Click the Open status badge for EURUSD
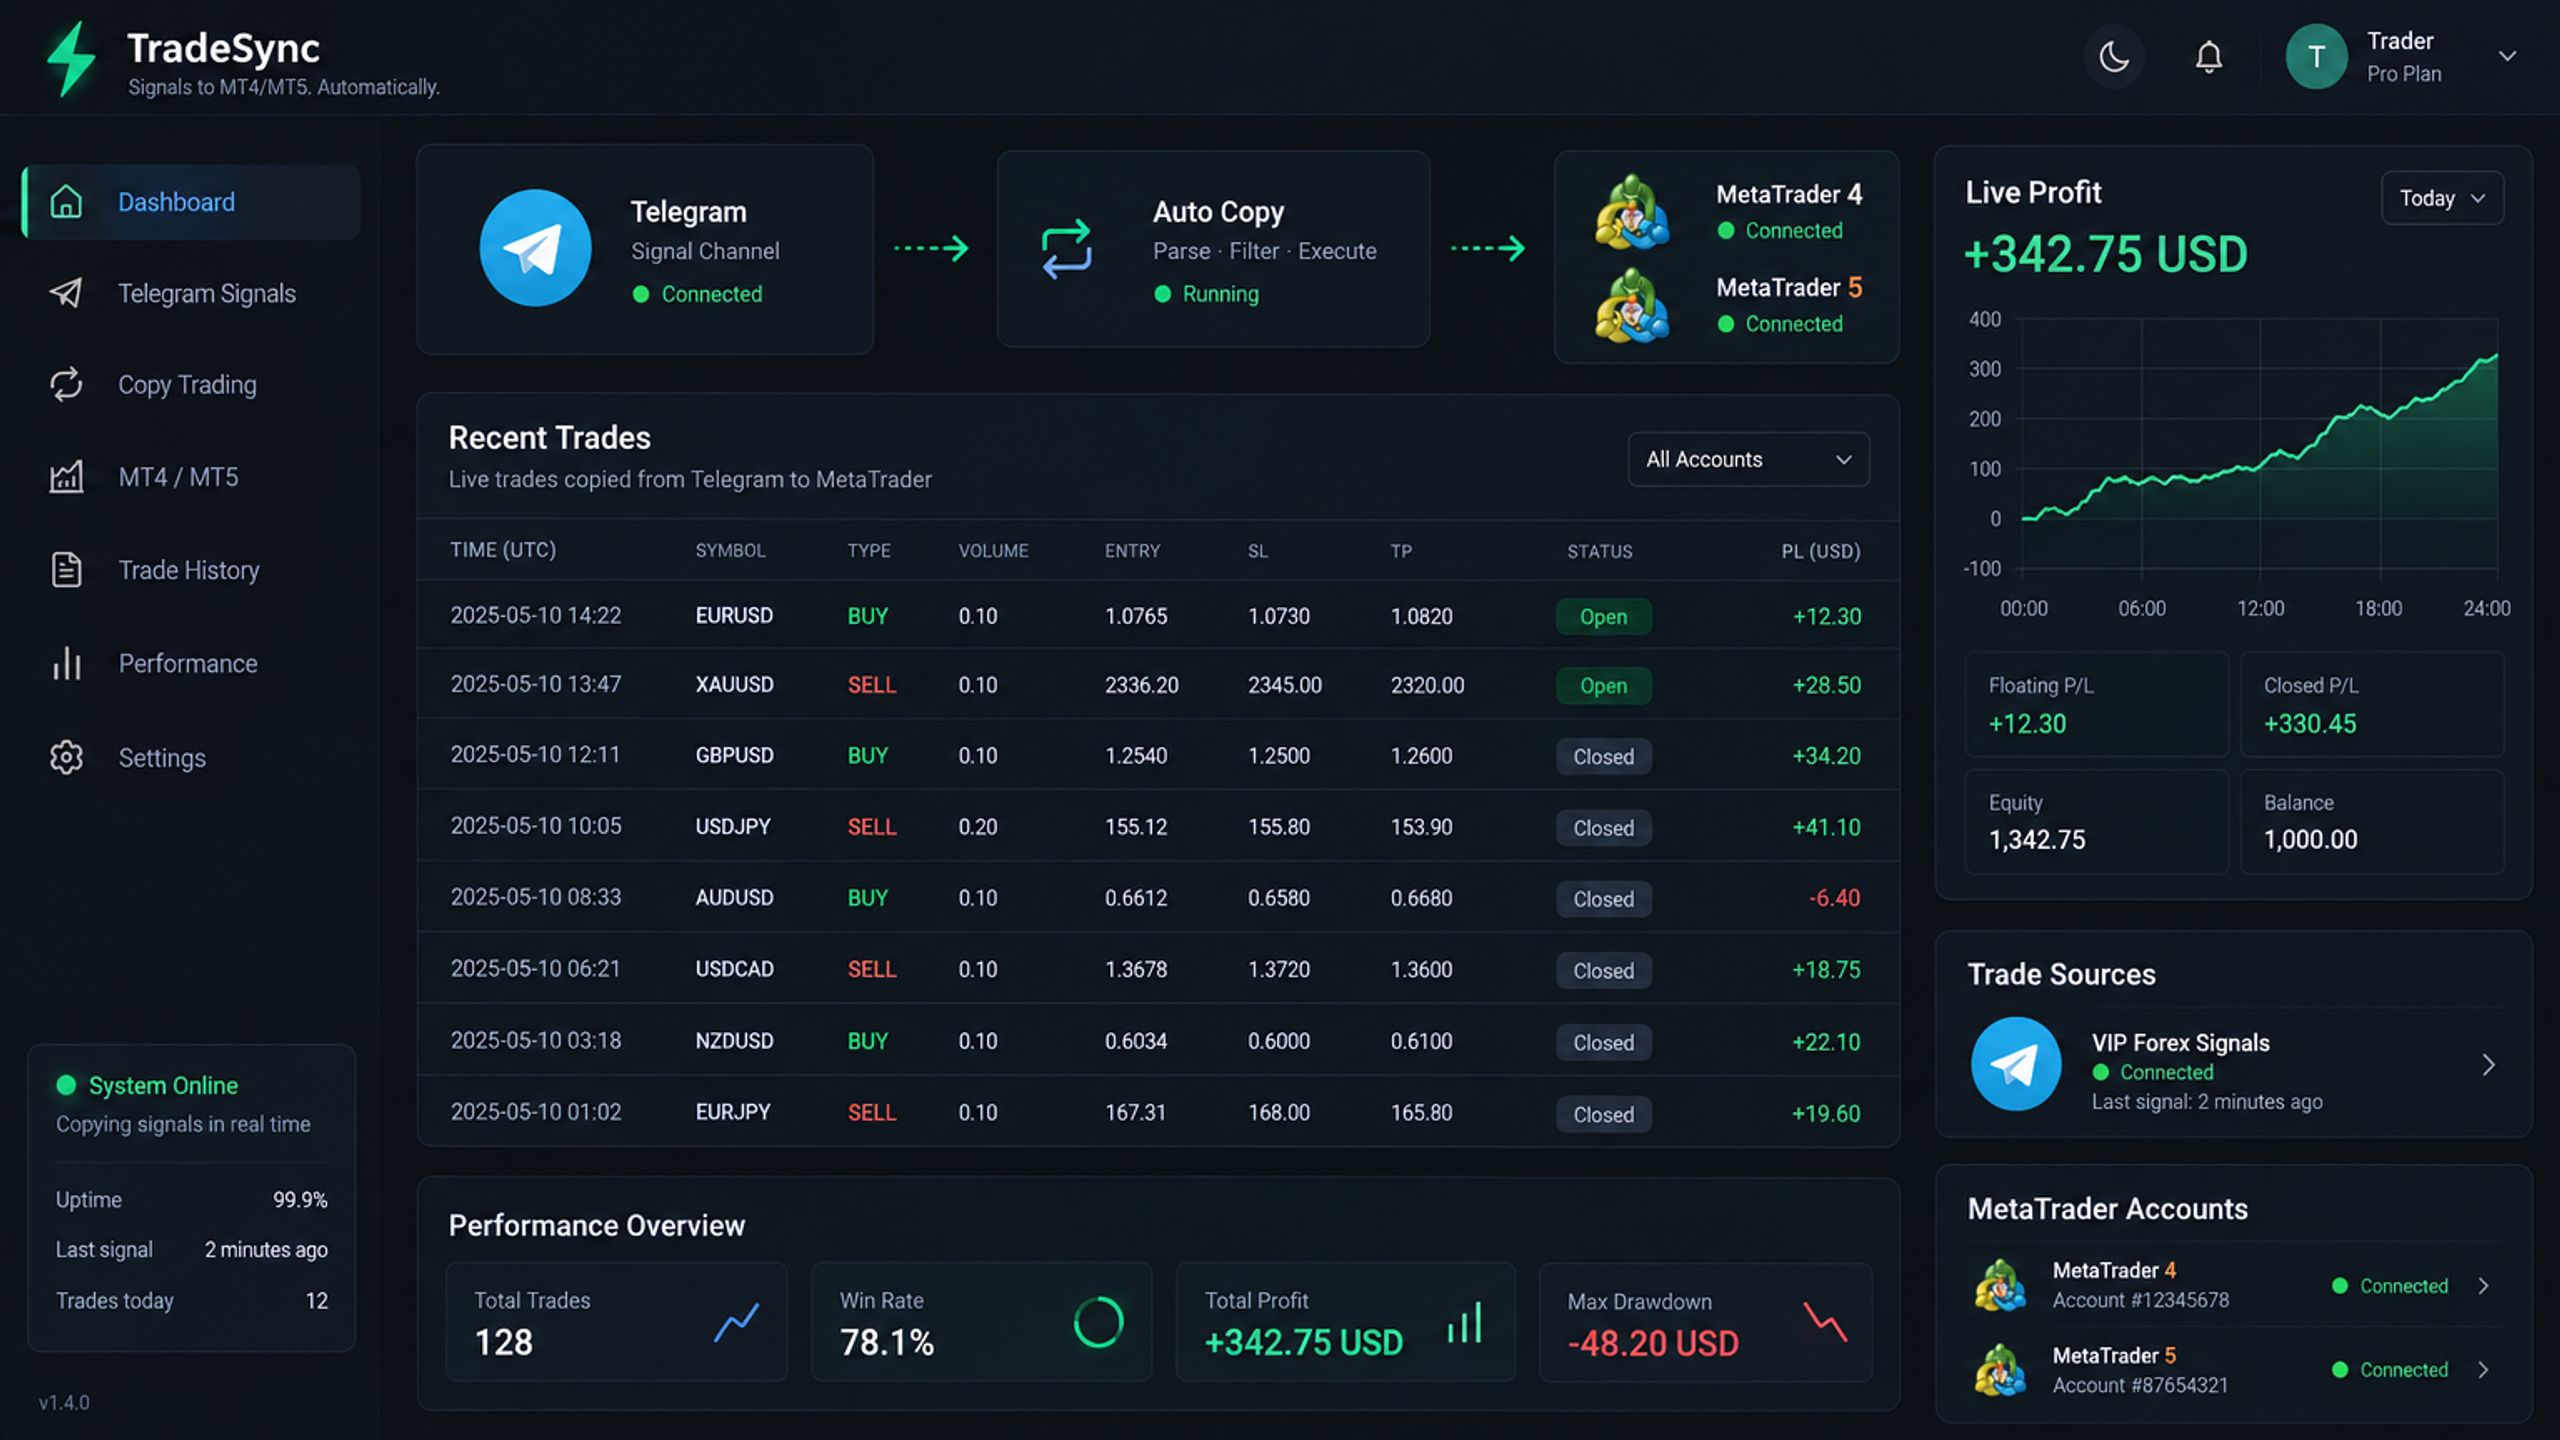The image size is (2560, 1440). click(1603, 617)
